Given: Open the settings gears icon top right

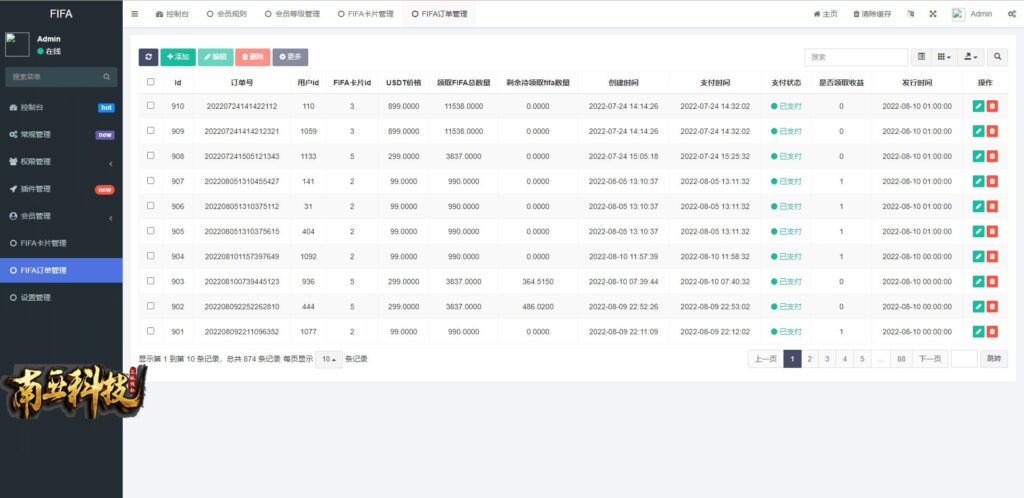Looking at the screenshot, I should point(1012,14).
